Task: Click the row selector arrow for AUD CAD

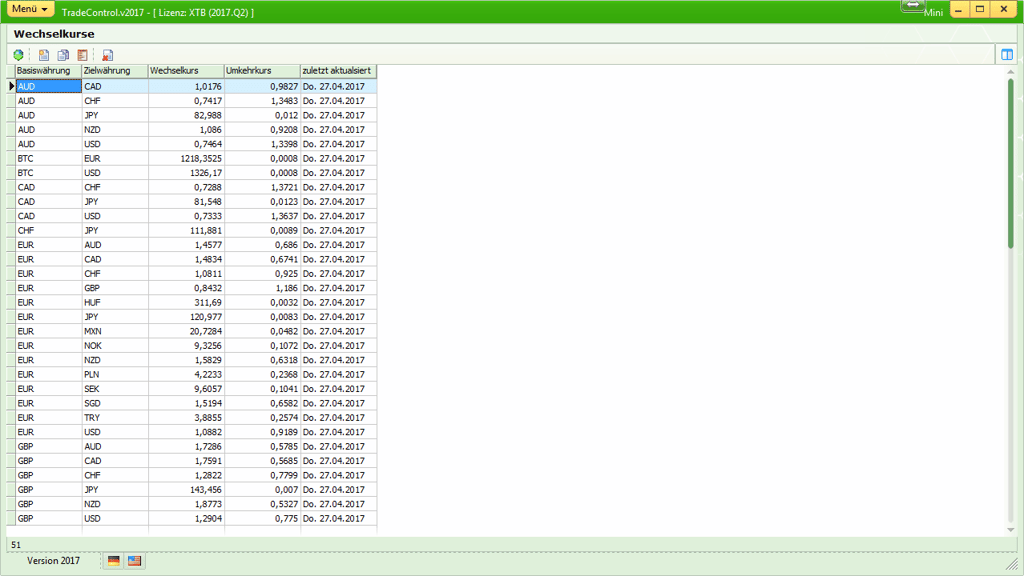Action: coord(11,86)
